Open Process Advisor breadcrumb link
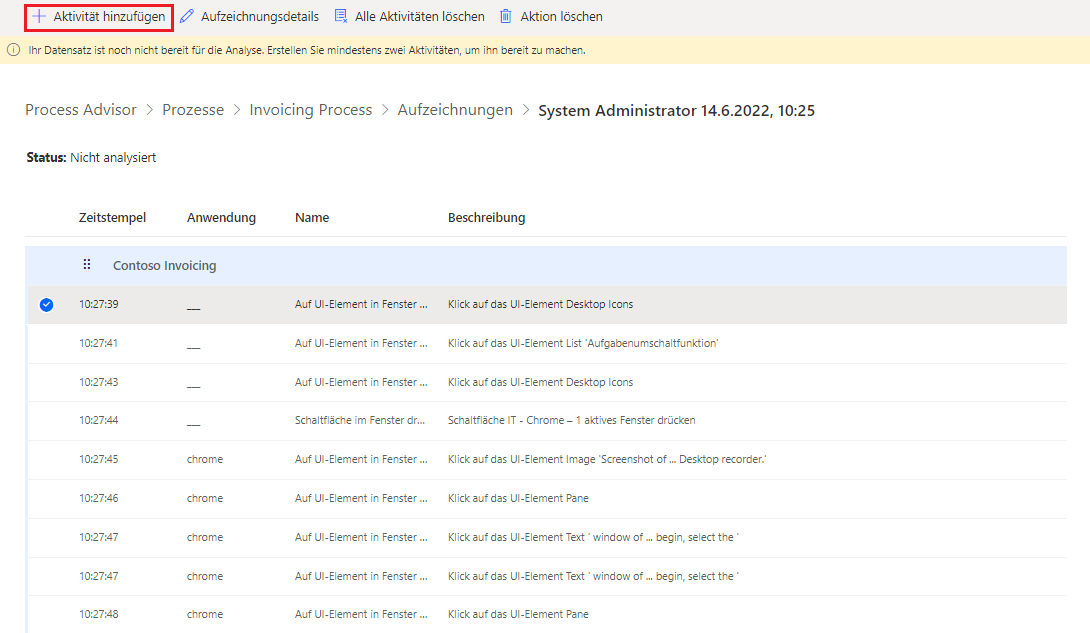Screen dimensions: 1090x633 [x=81, y=110]
